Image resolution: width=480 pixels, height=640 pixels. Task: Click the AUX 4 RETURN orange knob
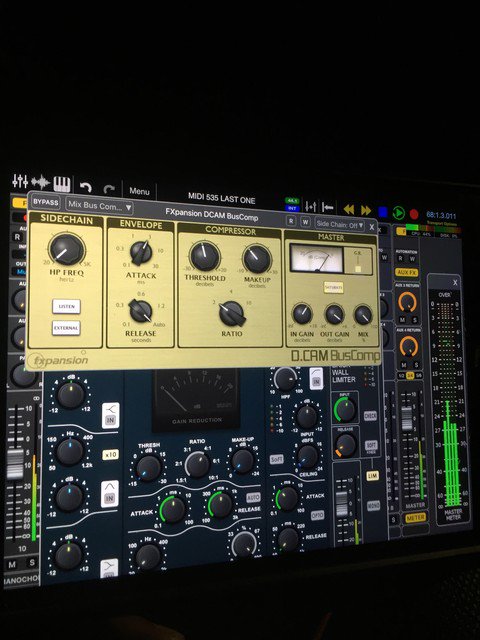tap(409, 347)
